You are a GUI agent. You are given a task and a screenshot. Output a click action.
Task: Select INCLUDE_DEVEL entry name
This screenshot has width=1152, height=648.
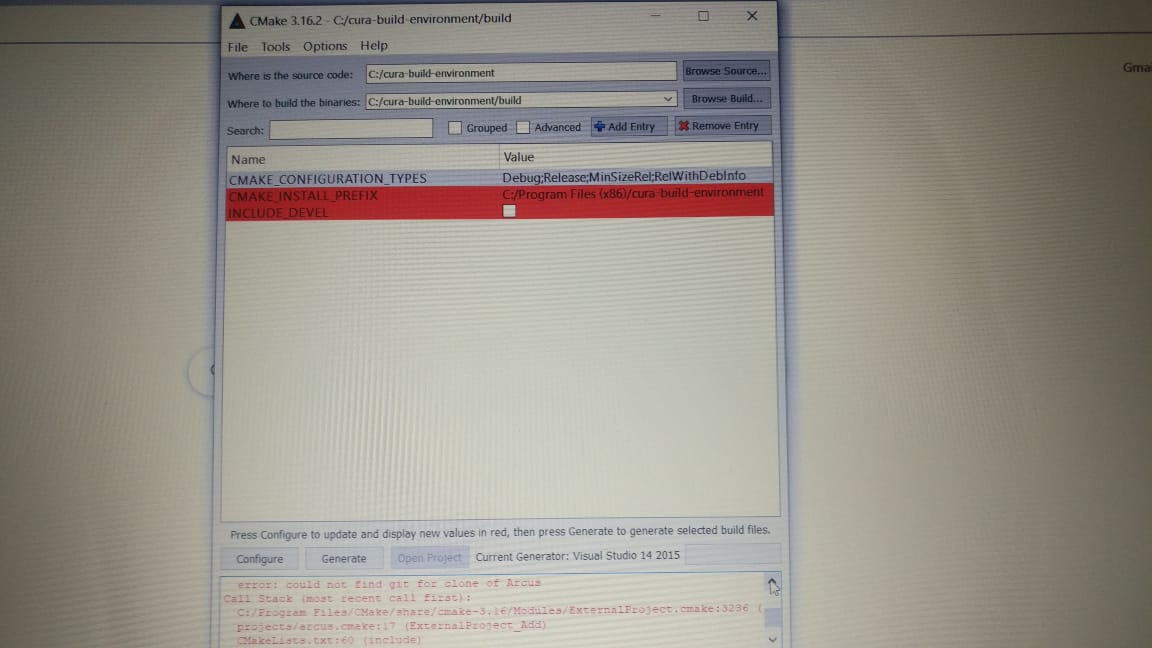point(278,213)
